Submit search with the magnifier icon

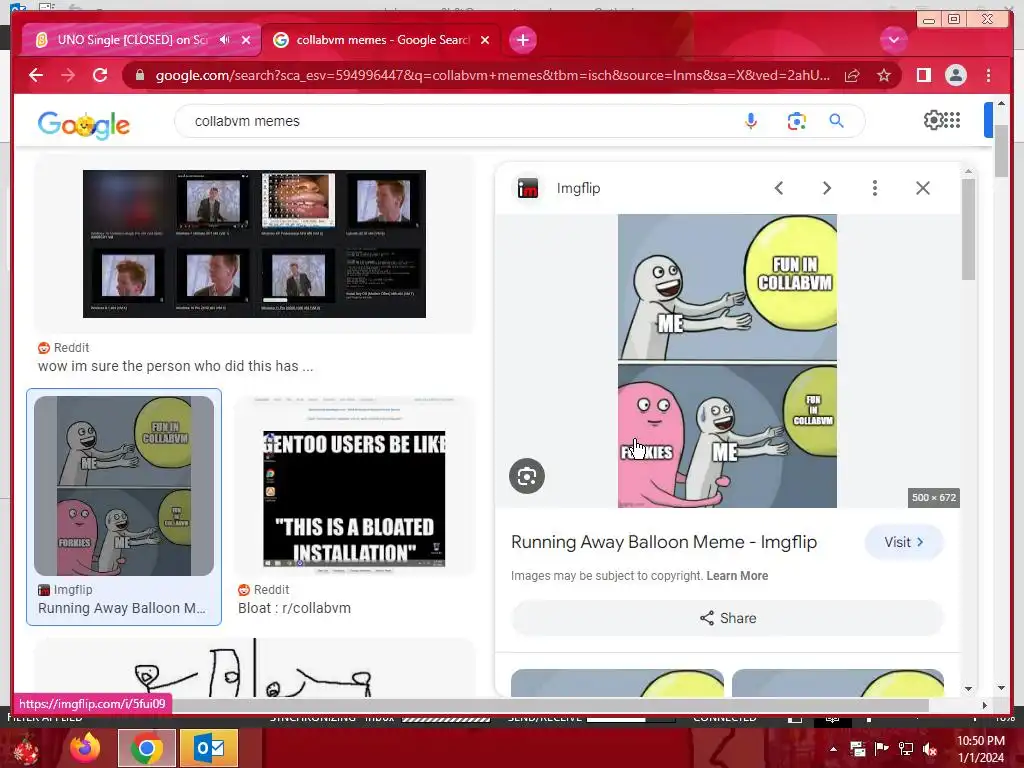[837, 121]
